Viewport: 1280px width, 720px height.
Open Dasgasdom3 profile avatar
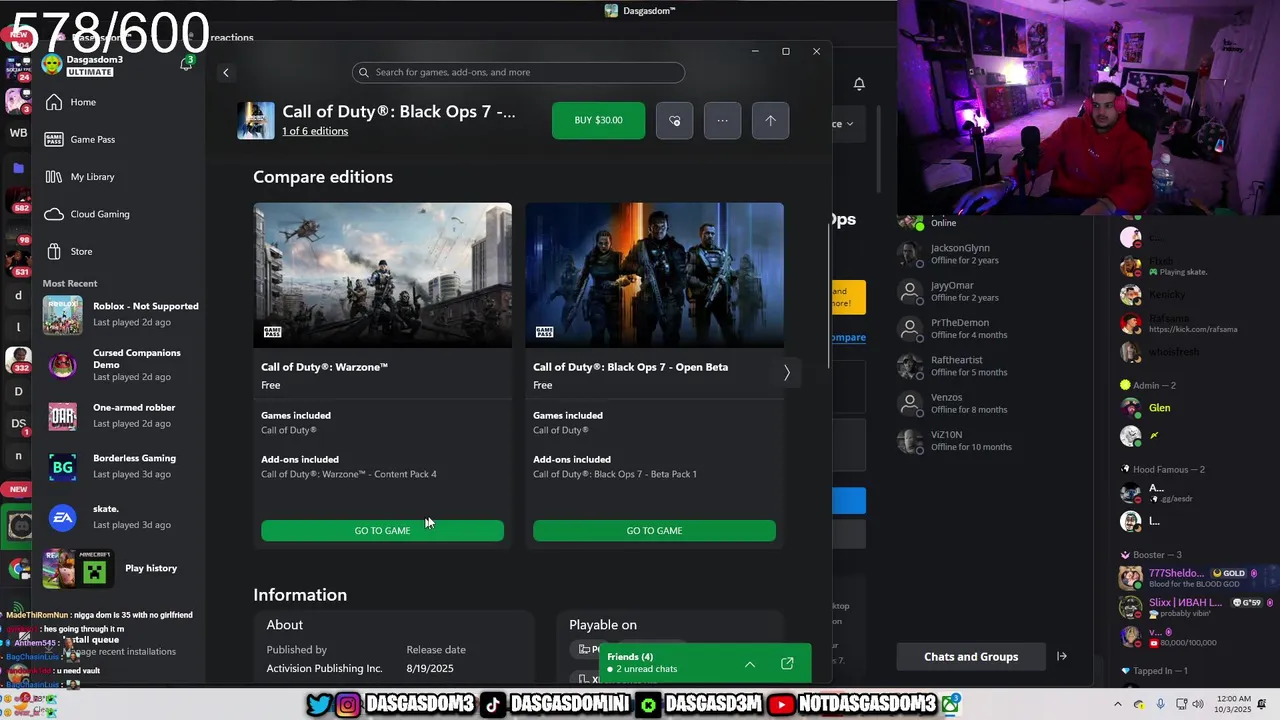[52, 65]
